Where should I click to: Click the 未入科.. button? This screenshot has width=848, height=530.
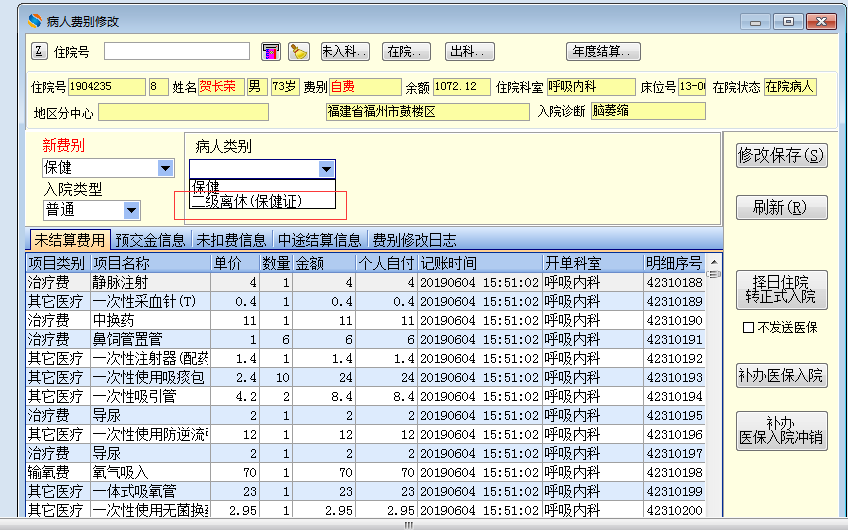tap(345, 51)
